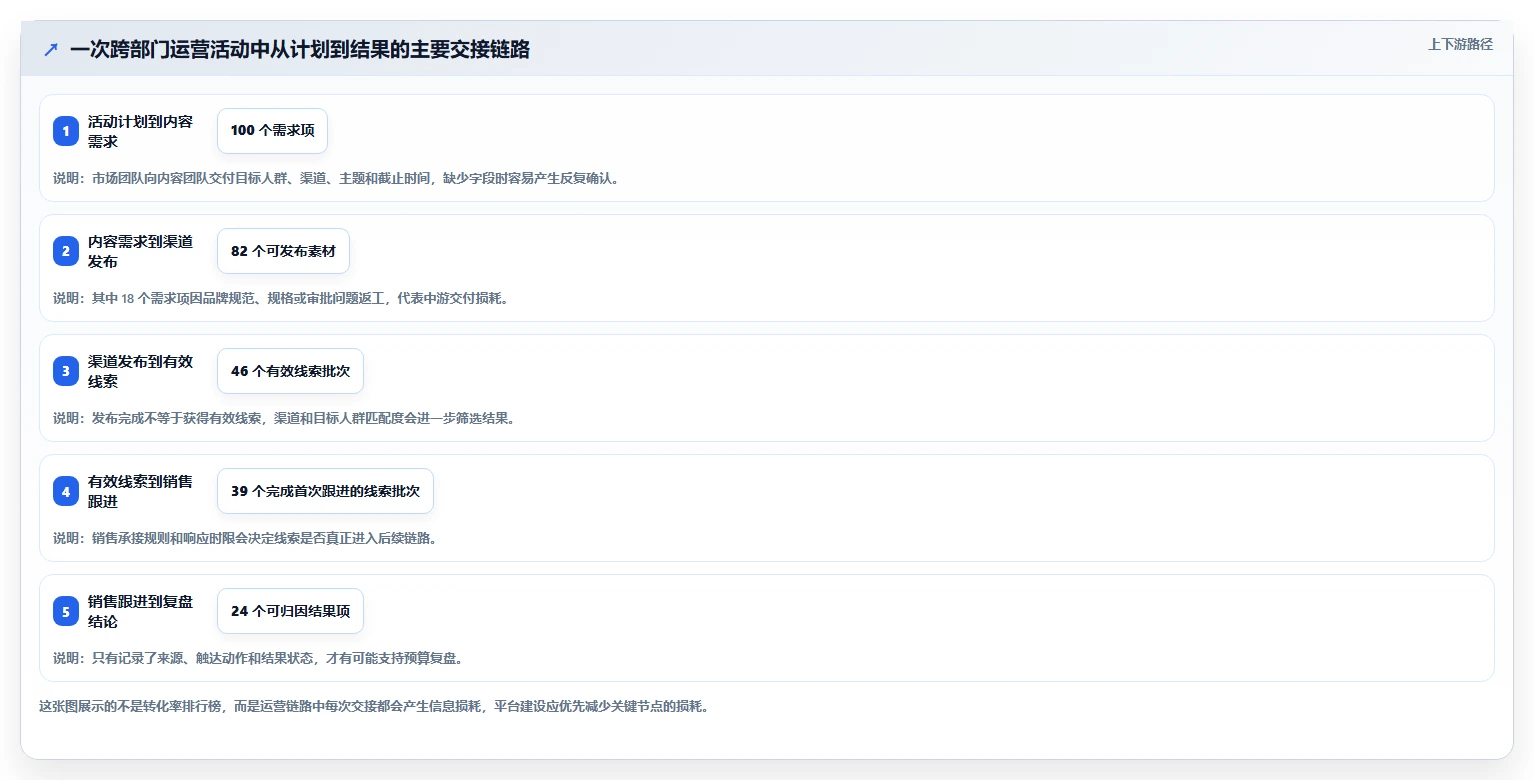Click the '100 个需求项' pill
1534x780 pixels.
pyautogui.click(x=272, y=131)
